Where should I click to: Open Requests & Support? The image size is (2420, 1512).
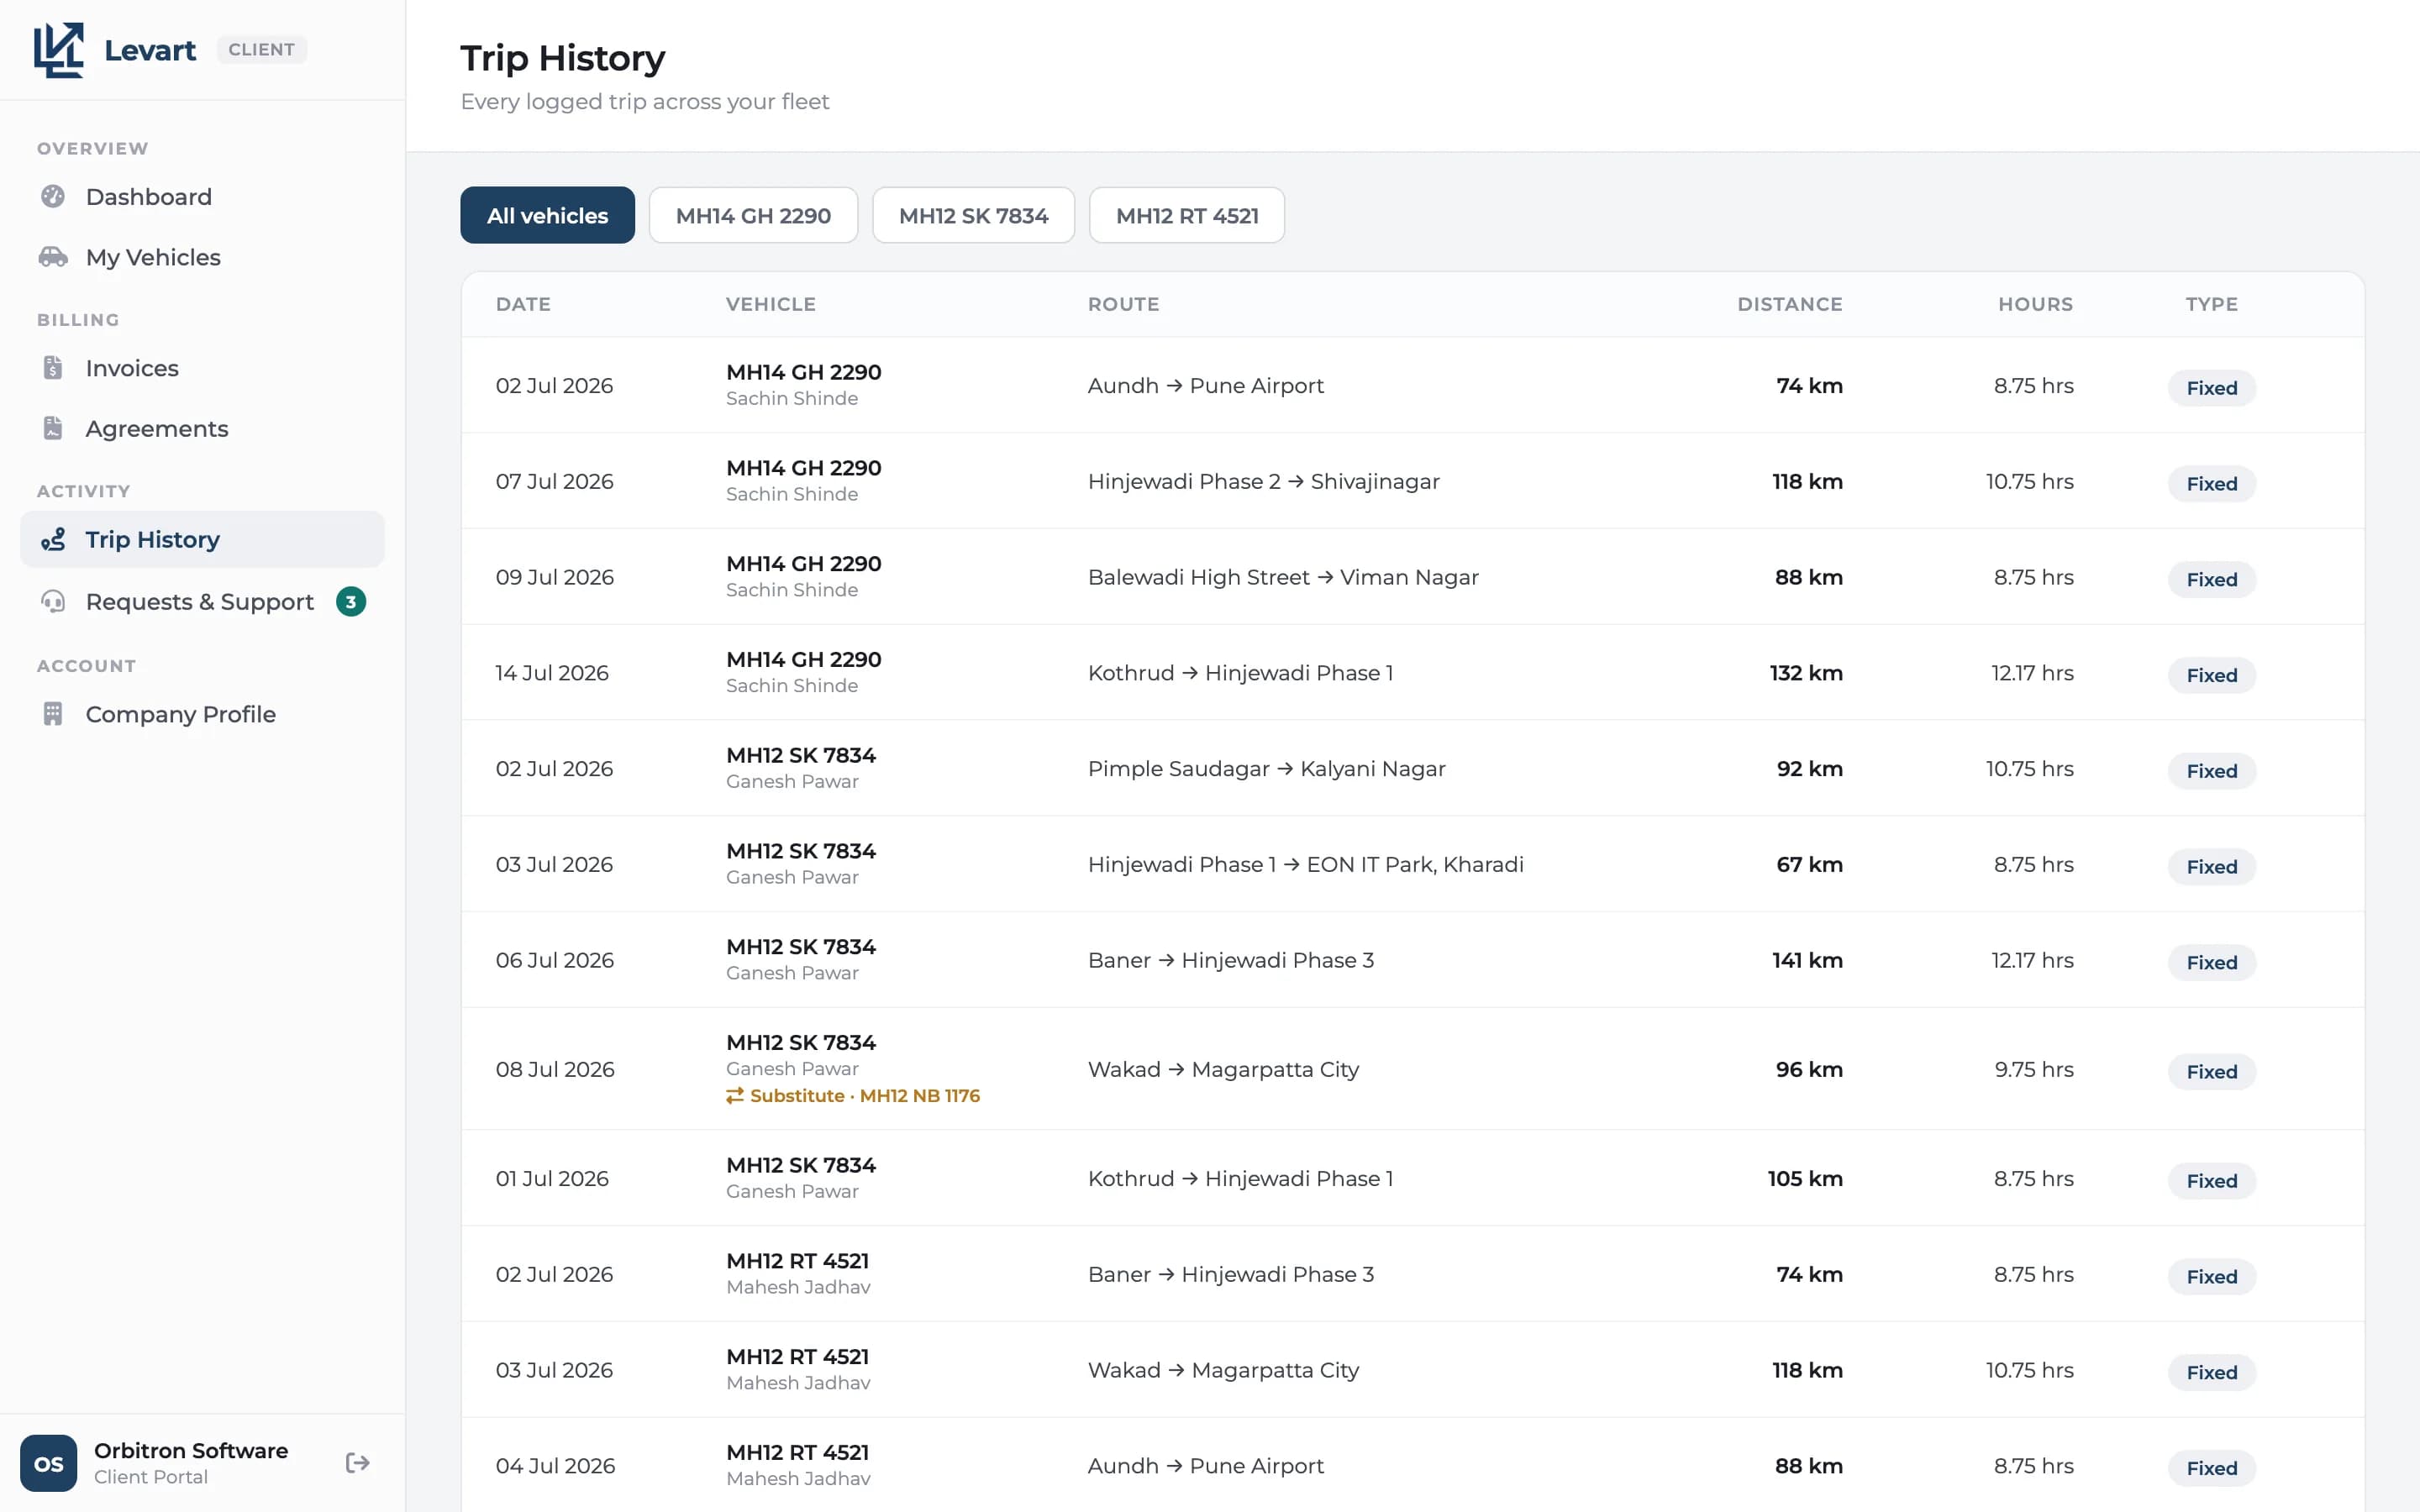tap(202, 602)
